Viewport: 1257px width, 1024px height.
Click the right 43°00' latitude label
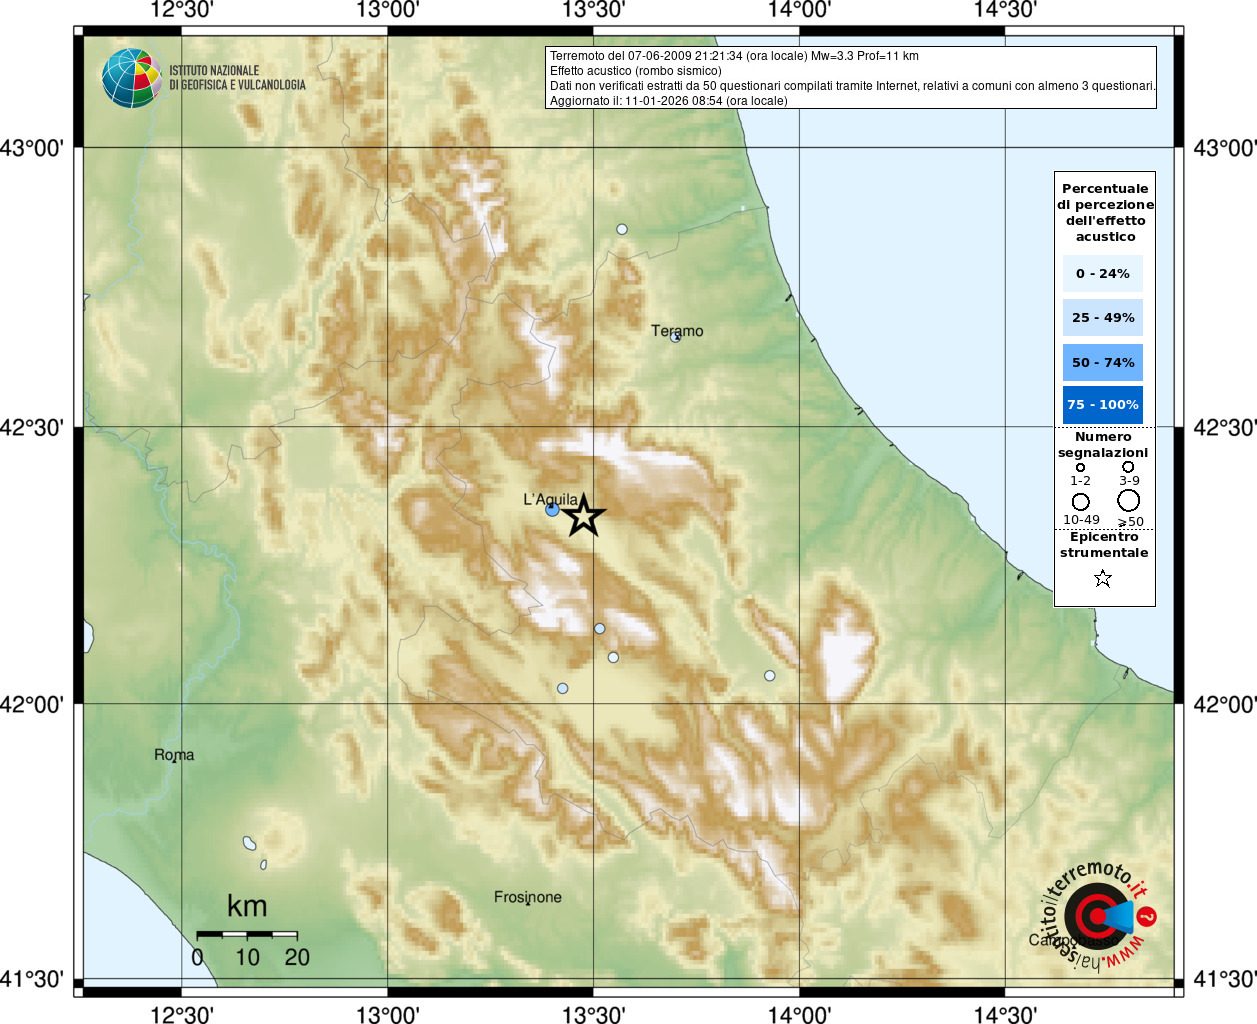(1225, 148)
